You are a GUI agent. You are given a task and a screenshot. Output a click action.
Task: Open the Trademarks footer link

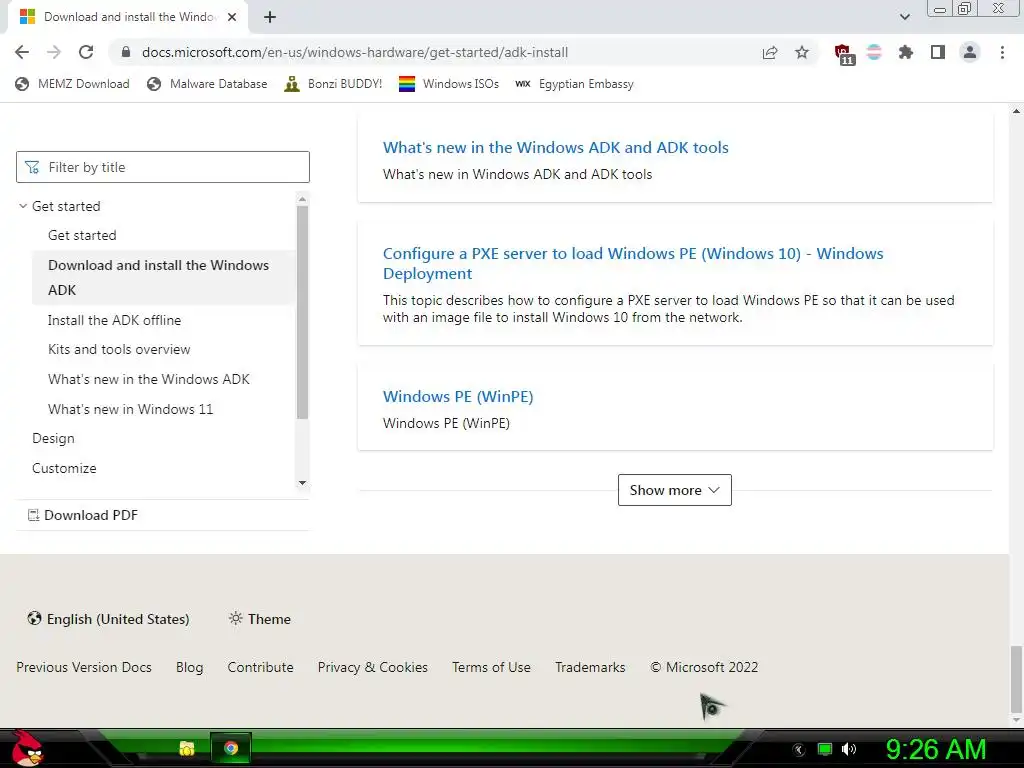click(x=590, y=667)
